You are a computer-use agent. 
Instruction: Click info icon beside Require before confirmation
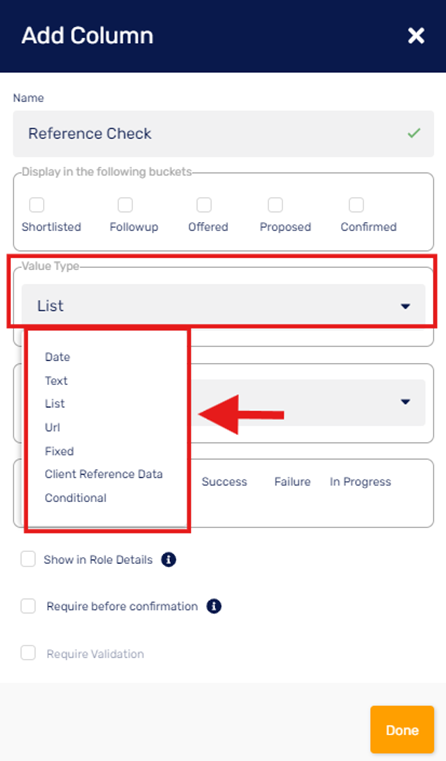click(x=214, y=606)
